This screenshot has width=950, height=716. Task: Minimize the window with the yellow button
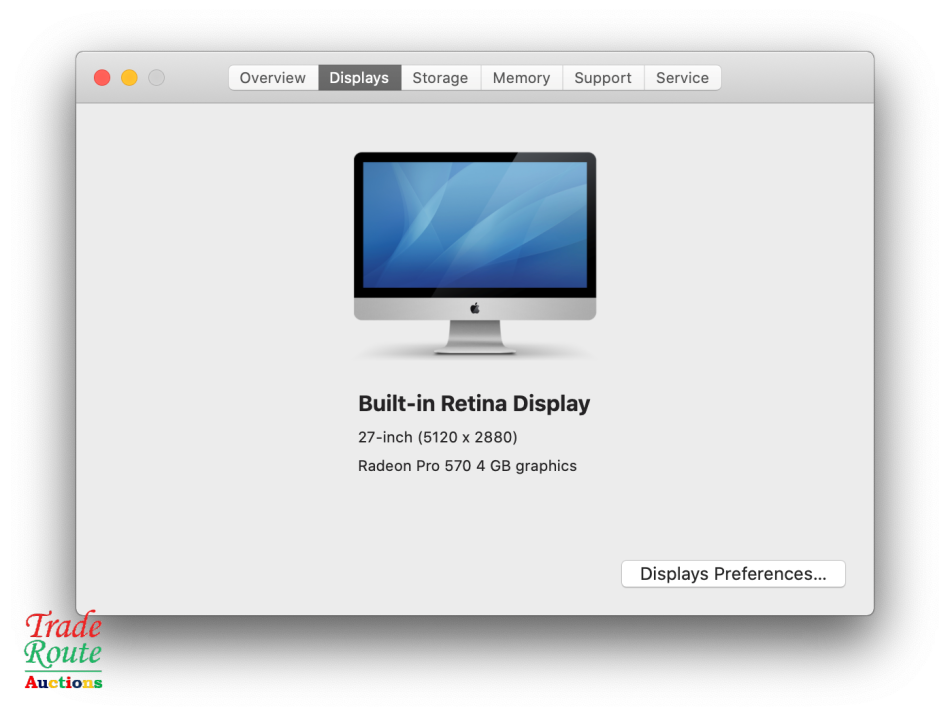[x=129, y=77]
